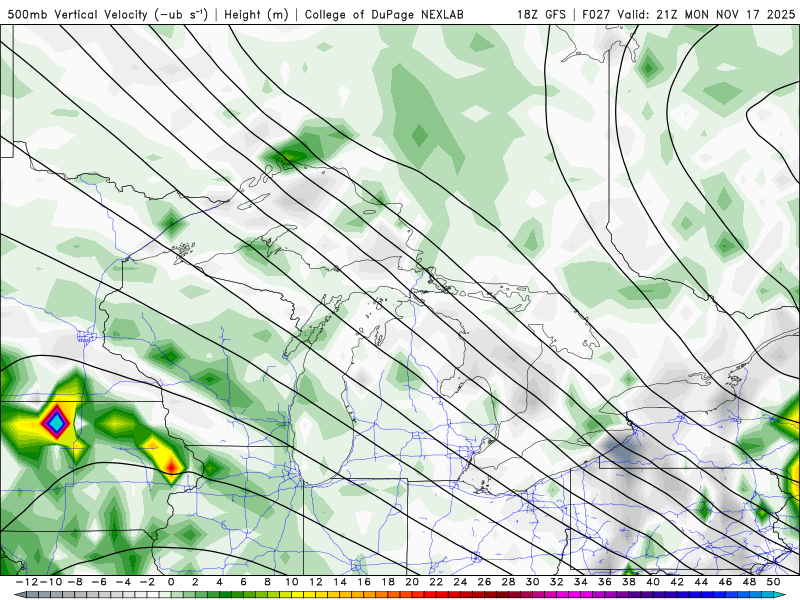The height and width of the screenshot is (600, 800).
Task: Click the "−12" color scale label
Action: 27,582
